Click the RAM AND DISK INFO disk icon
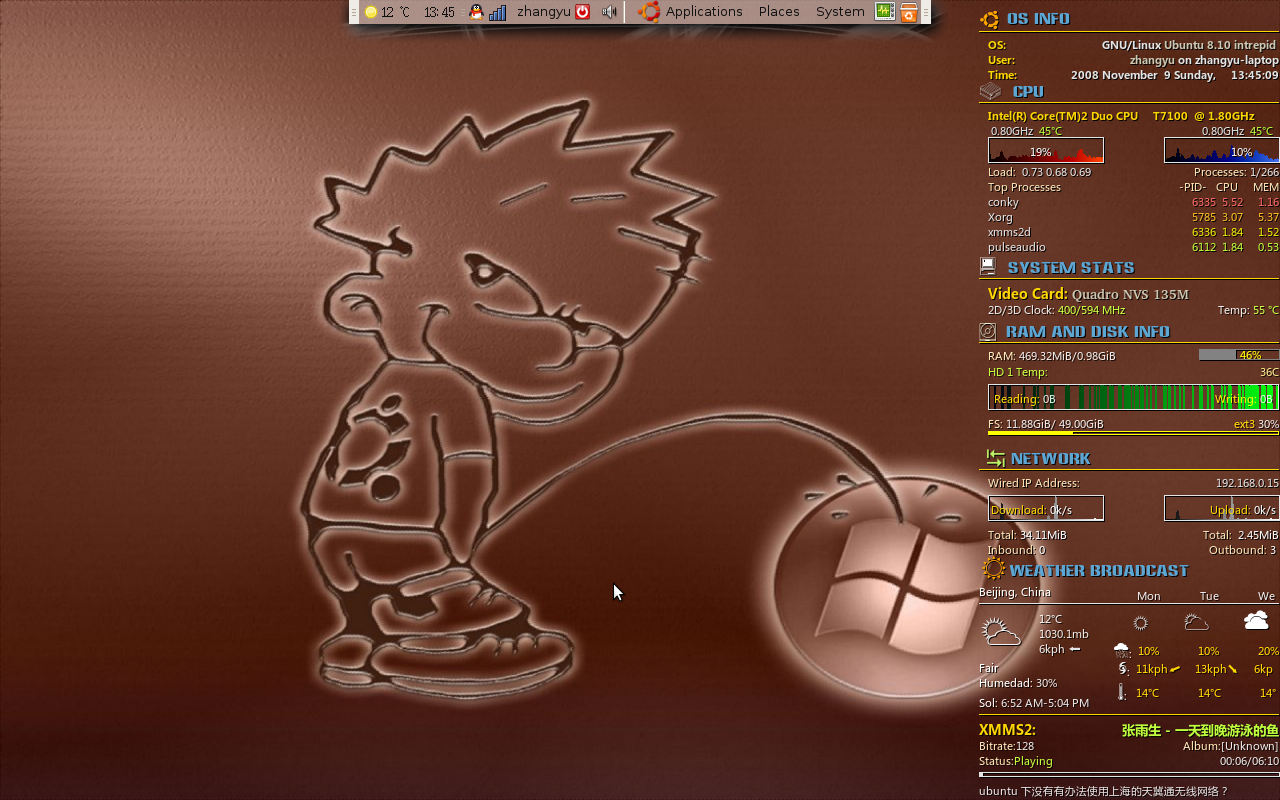The height and width of the screenshot is (800, 1280). [x=988, y=331]
